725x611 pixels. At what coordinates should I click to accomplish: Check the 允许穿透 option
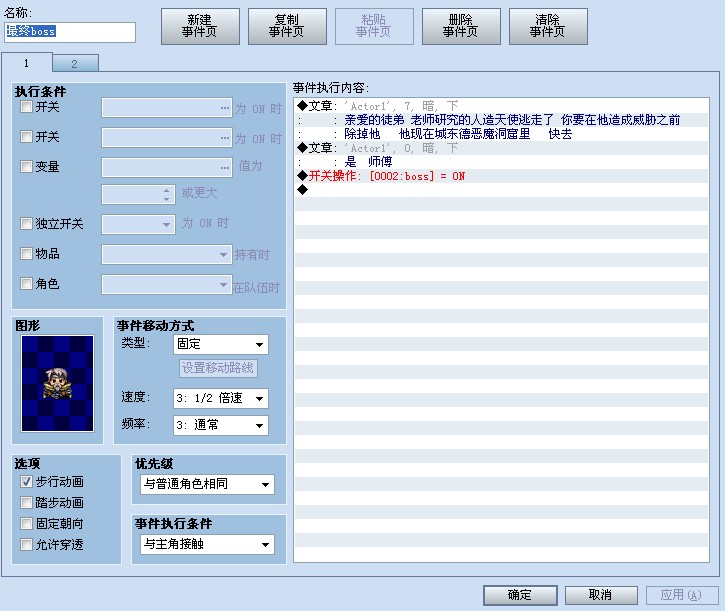click(26, 544)
